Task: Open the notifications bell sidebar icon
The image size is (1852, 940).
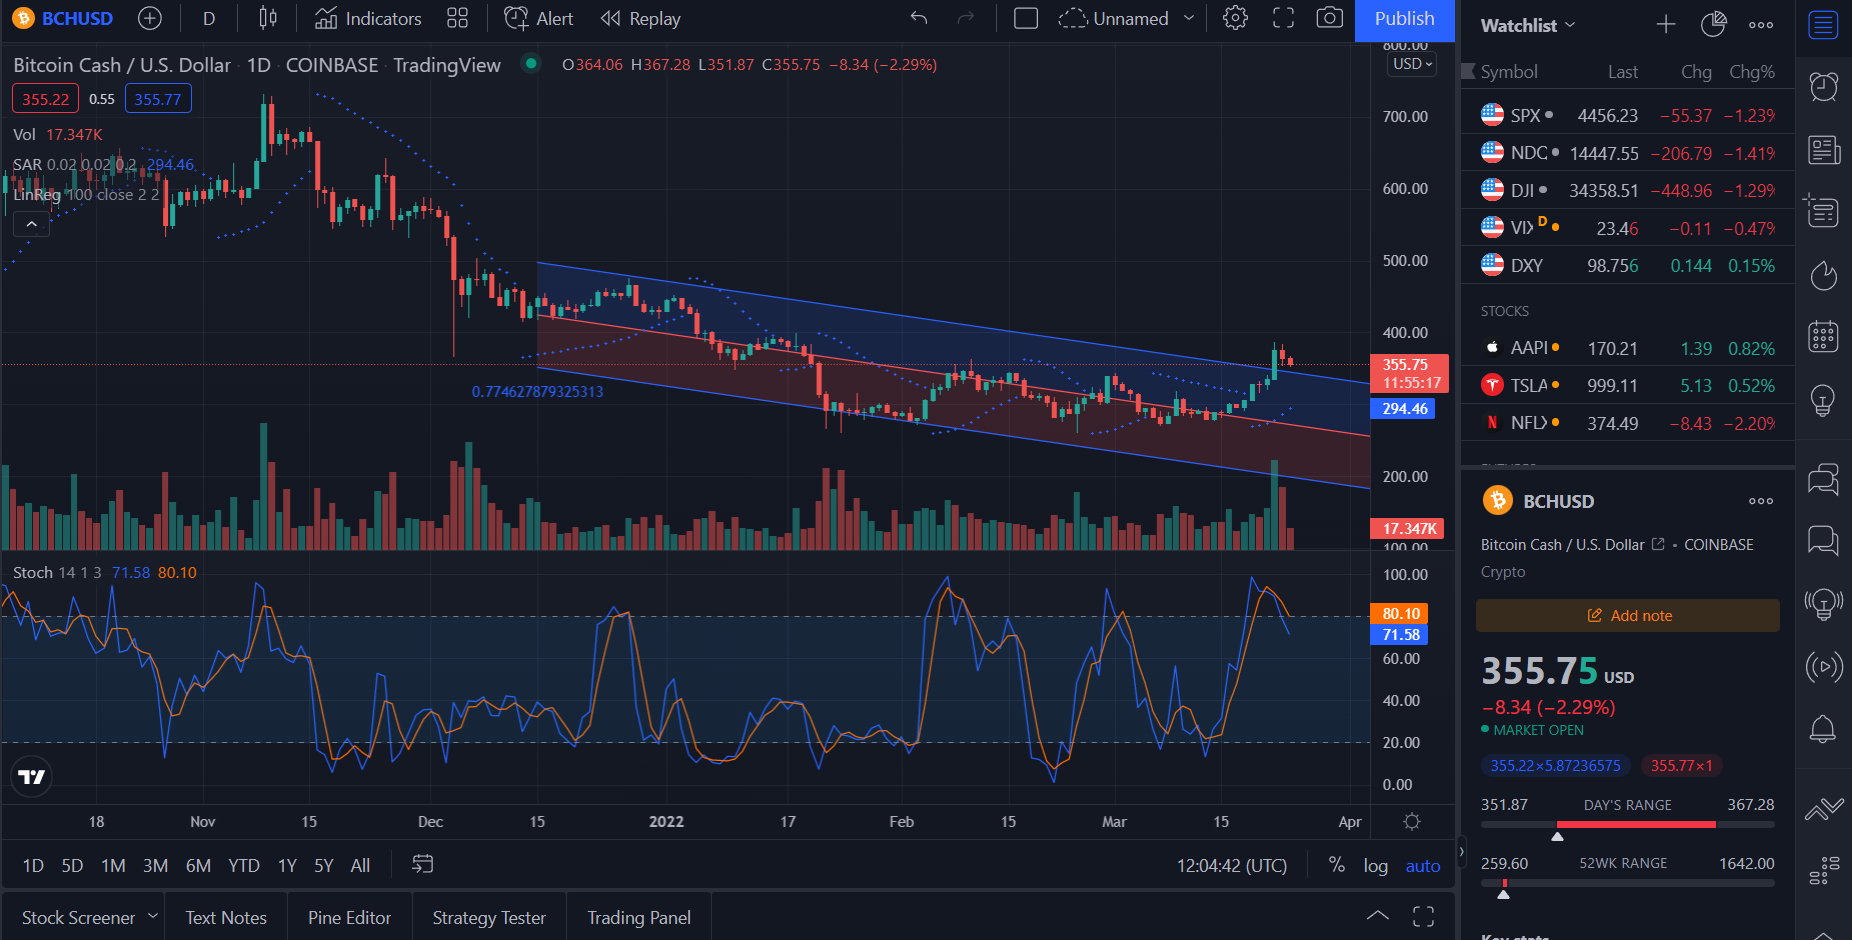Action: click(x=1824, y=729)
